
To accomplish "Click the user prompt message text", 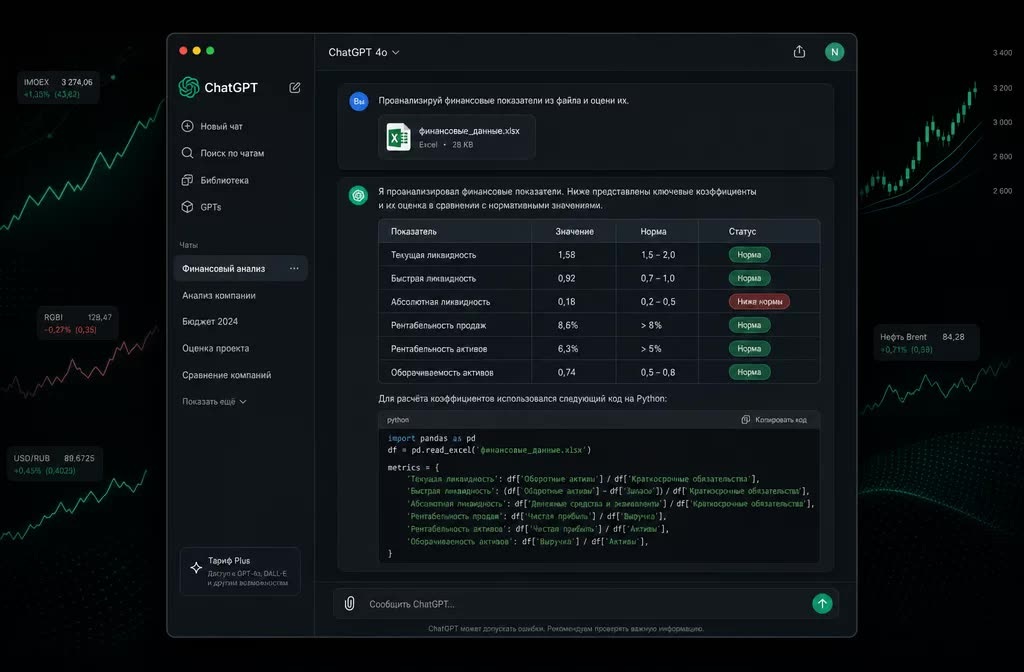I will [x=504, y=101].
